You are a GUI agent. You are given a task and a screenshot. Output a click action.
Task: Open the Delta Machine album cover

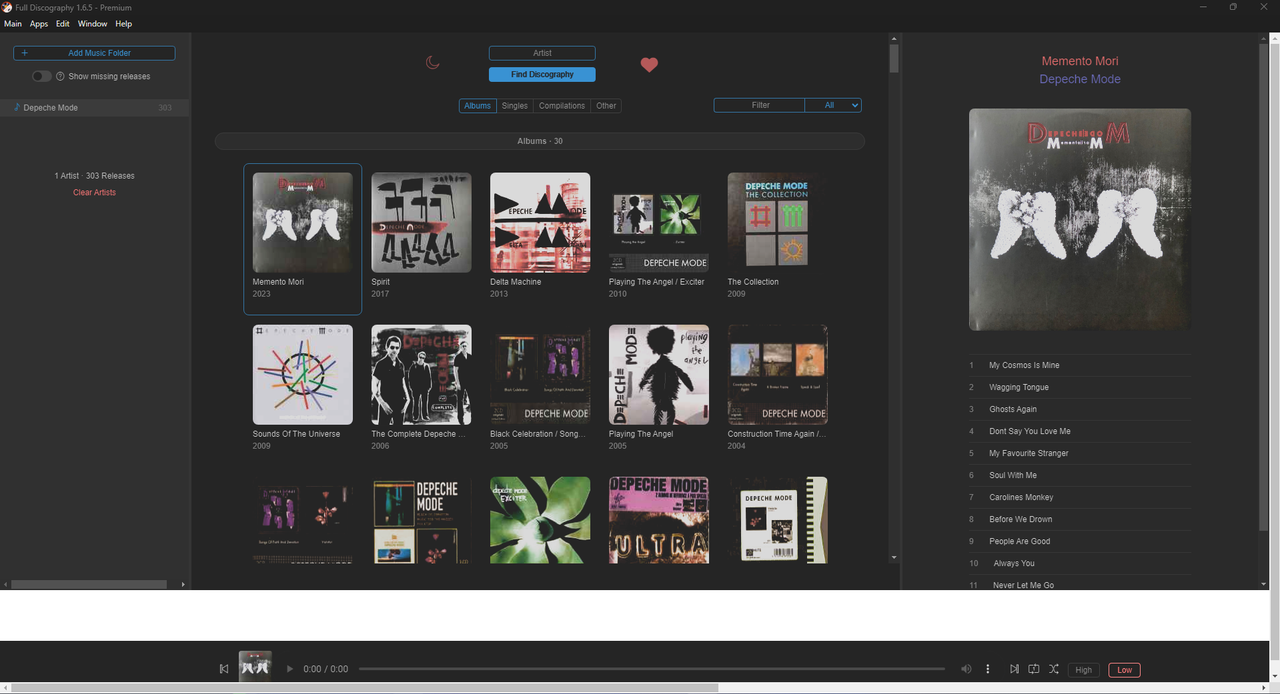(540, 222)
